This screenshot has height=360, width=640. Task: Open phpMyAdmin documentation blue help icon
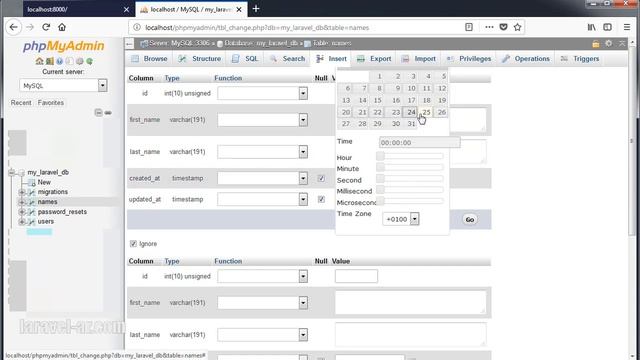[x=60, y=61]
